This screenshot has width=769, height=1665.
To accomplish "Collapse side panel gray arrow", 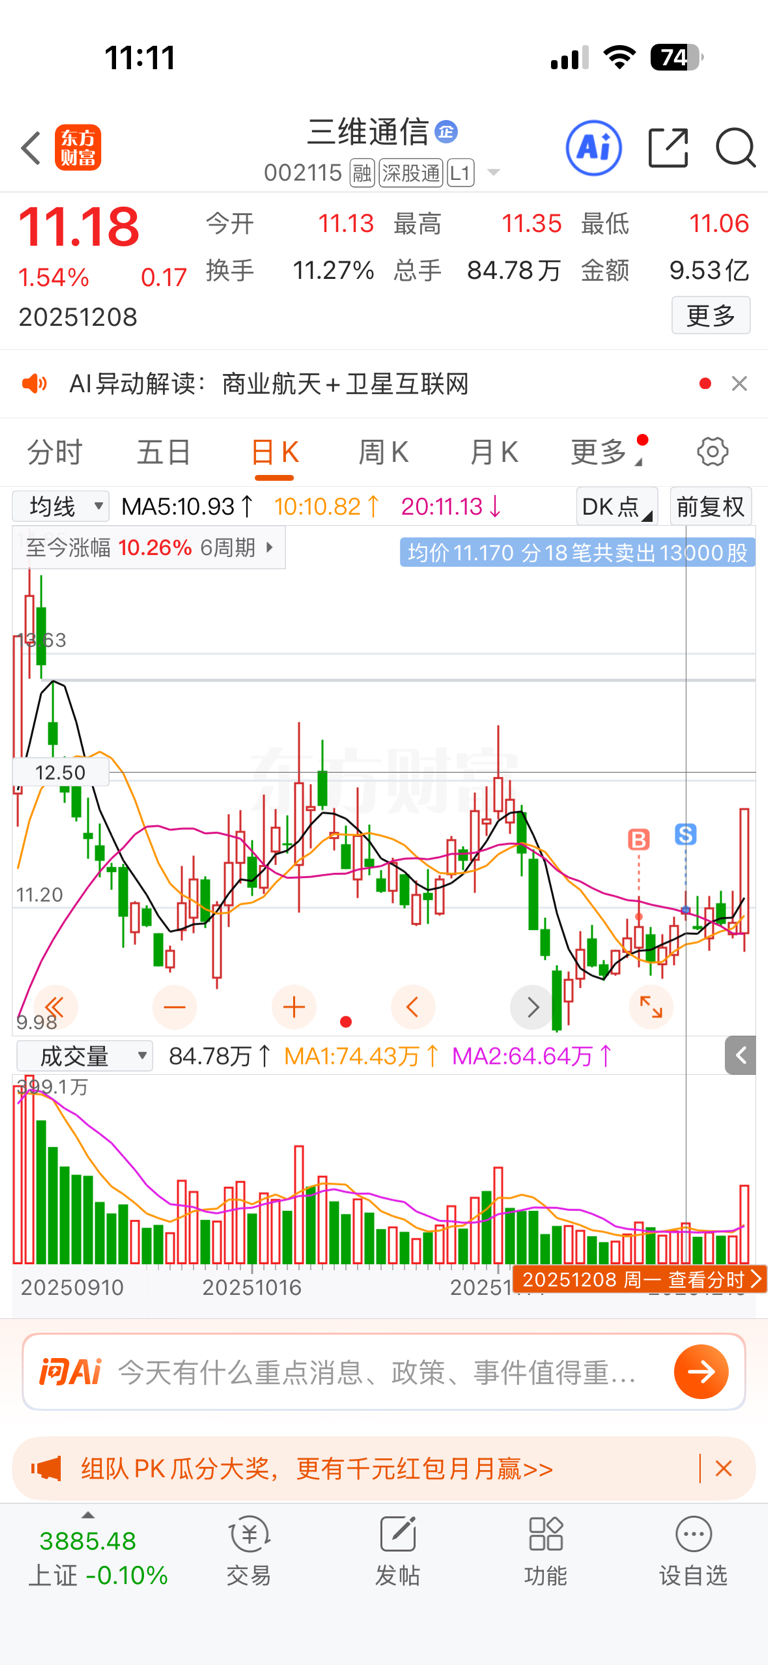I will click(741, 1055).
